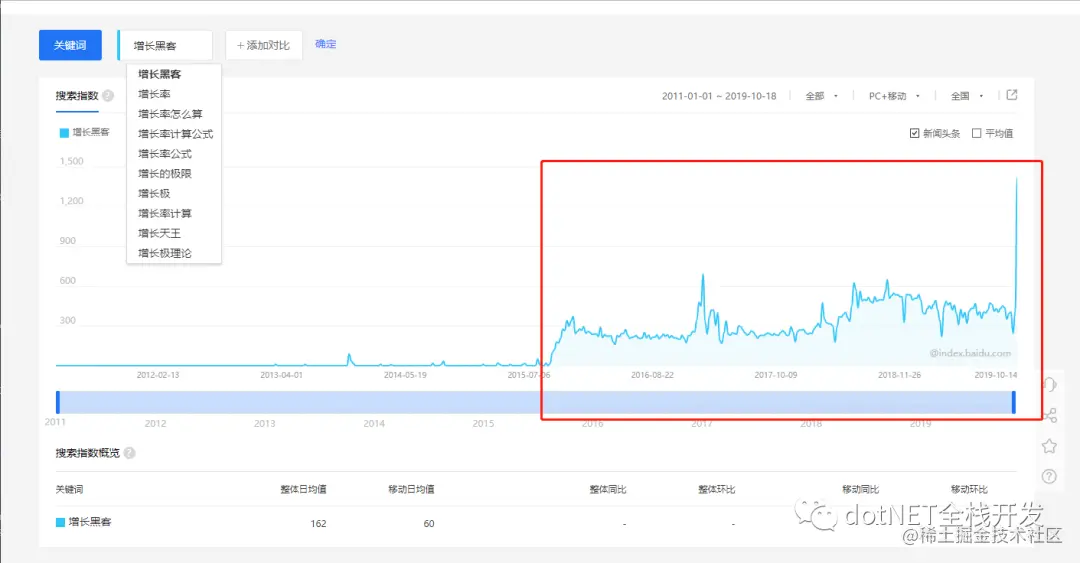Screen dimensions: 1080x563
Task: Click the star favorite icon in sidebar
Action: (x=1049, y=446)
